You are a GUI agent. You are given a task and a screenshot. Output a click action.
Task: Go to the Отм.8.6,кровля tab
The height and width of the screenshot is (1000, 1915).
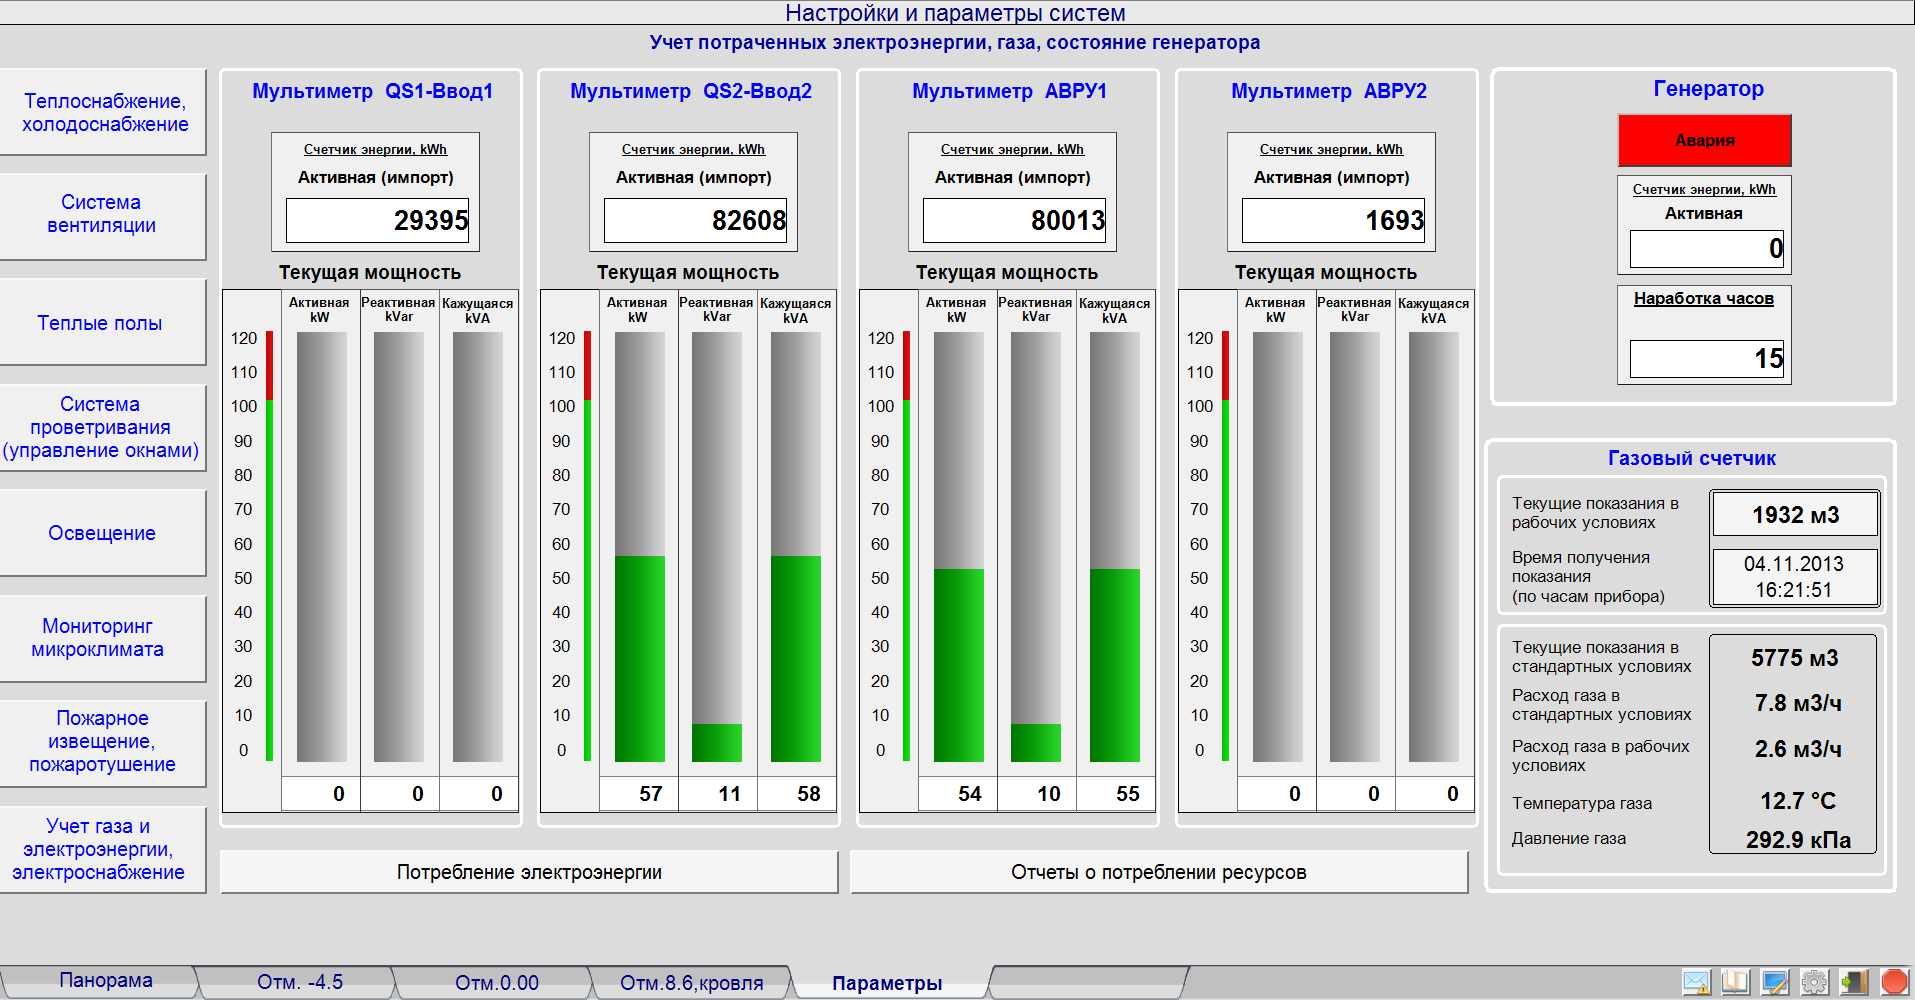click(x=691, y=983)
